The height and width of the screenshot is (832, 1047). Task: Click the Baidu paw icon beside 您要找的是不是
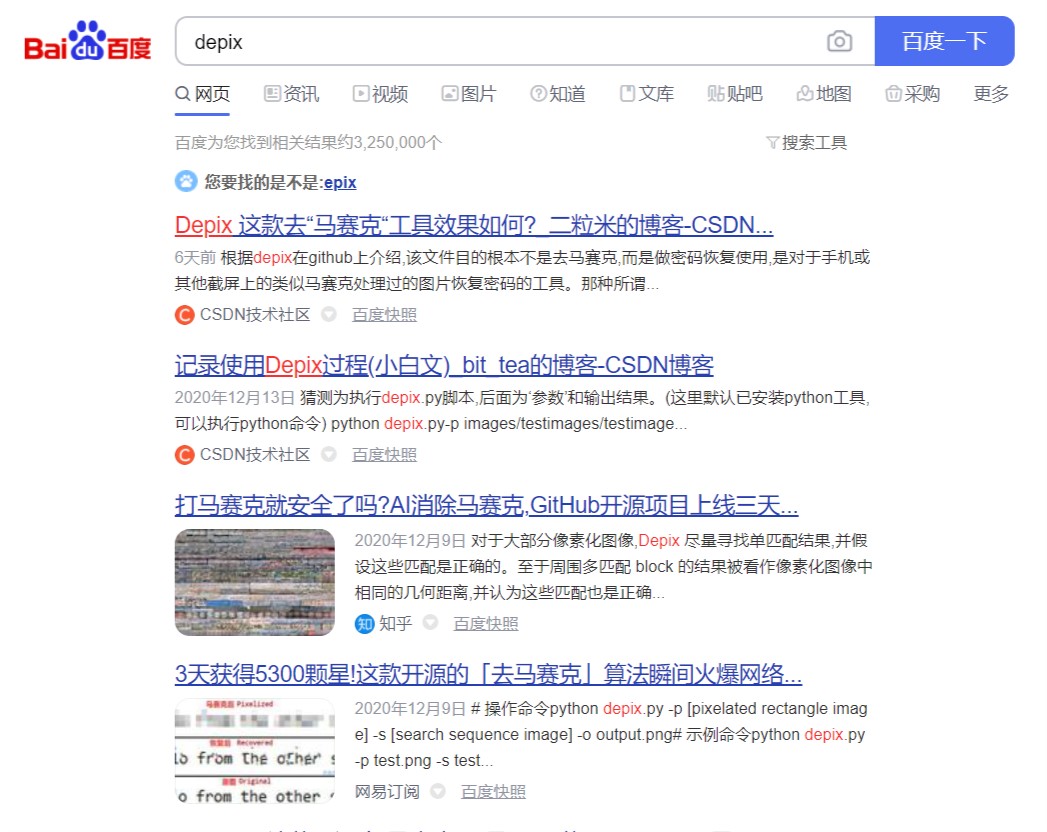point(186,181)
